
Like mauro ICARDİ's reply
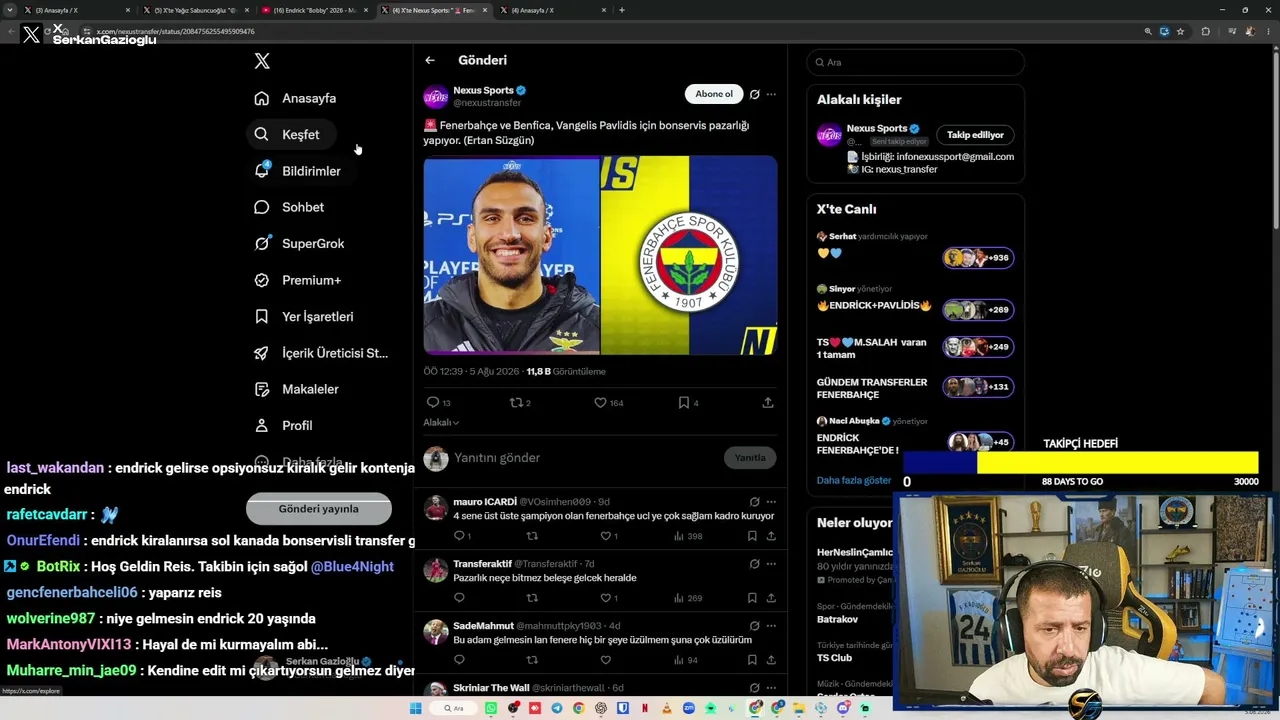coord(605,536)
